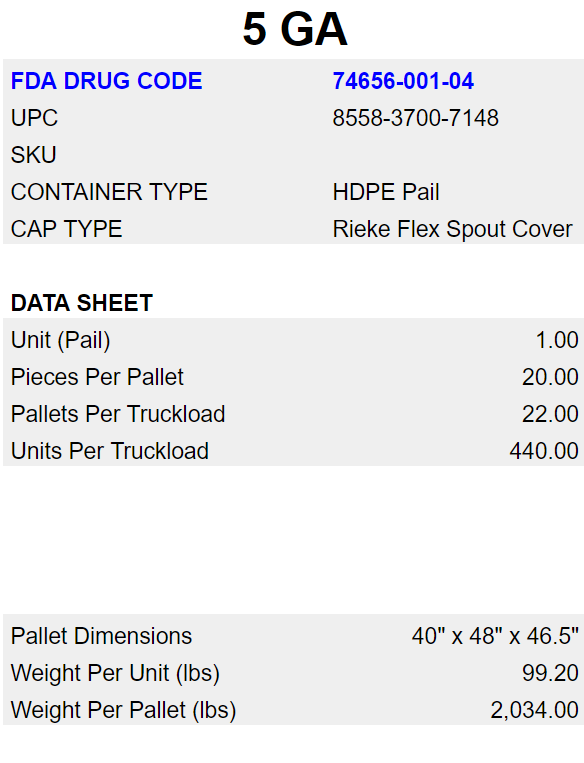Select the Weight Per Pallet value 2,034.00
The image size is (584, 763).
pos(534,710)
